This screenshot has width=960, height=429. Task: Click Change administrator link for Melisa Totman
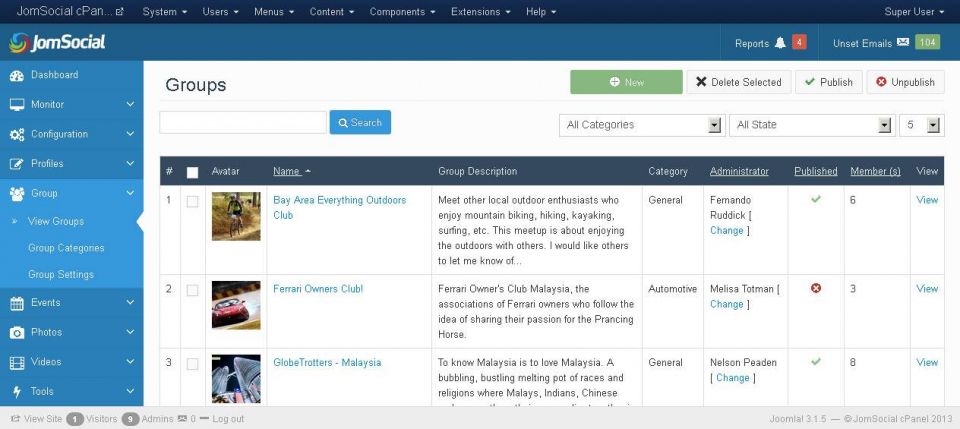tap(727, 304)
